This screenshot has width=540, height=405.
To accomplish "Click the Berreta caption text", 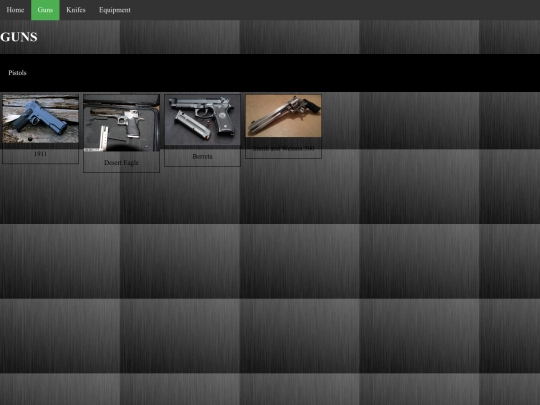I will click(x=202, y=156).
